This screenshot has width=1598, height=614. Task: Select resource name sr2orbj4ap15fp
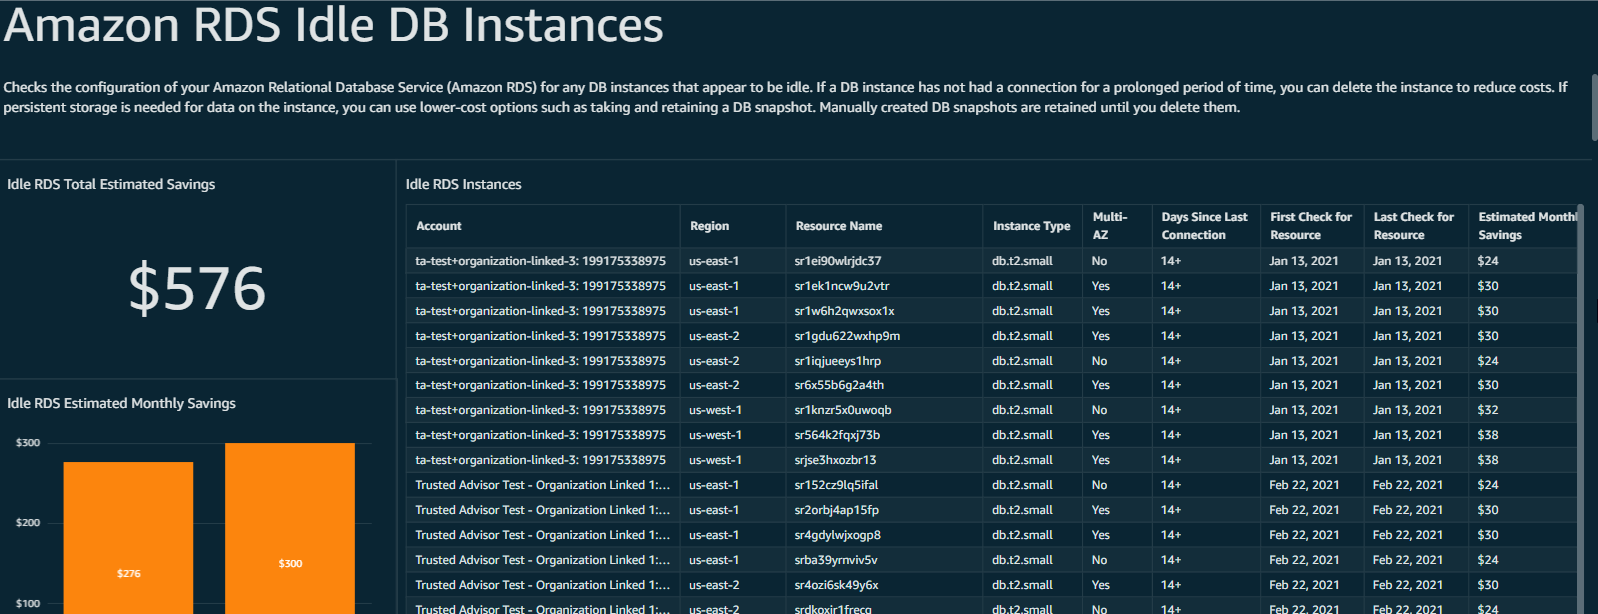pos(836,510)
